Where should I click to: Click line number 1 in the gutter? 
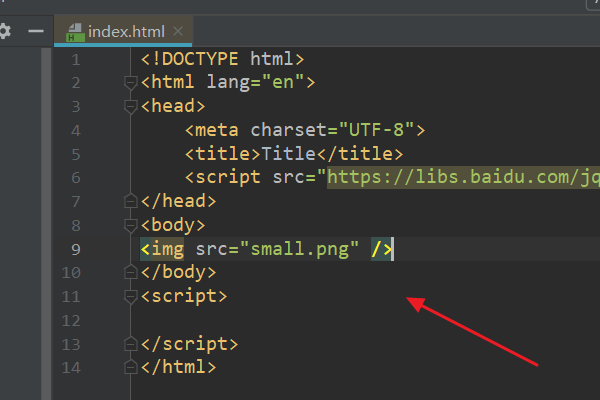coord(76,60)
